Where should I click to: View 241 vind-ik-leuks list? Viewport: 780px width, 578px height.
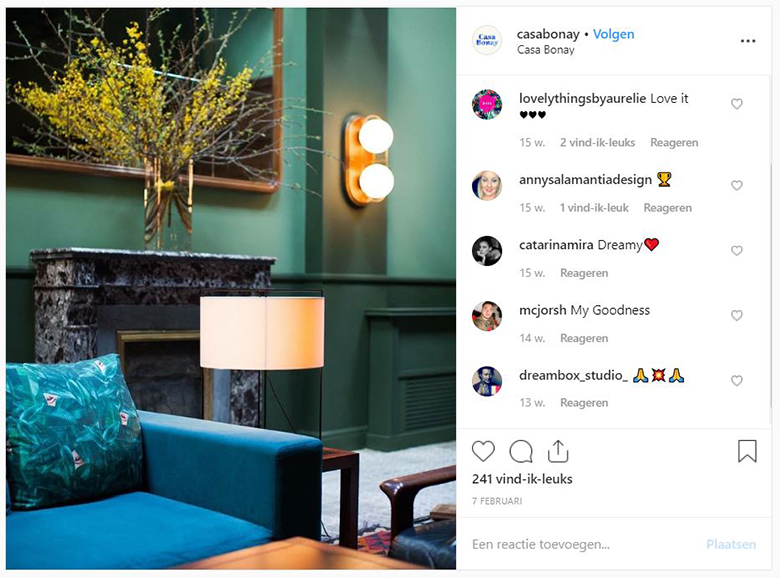522,479
